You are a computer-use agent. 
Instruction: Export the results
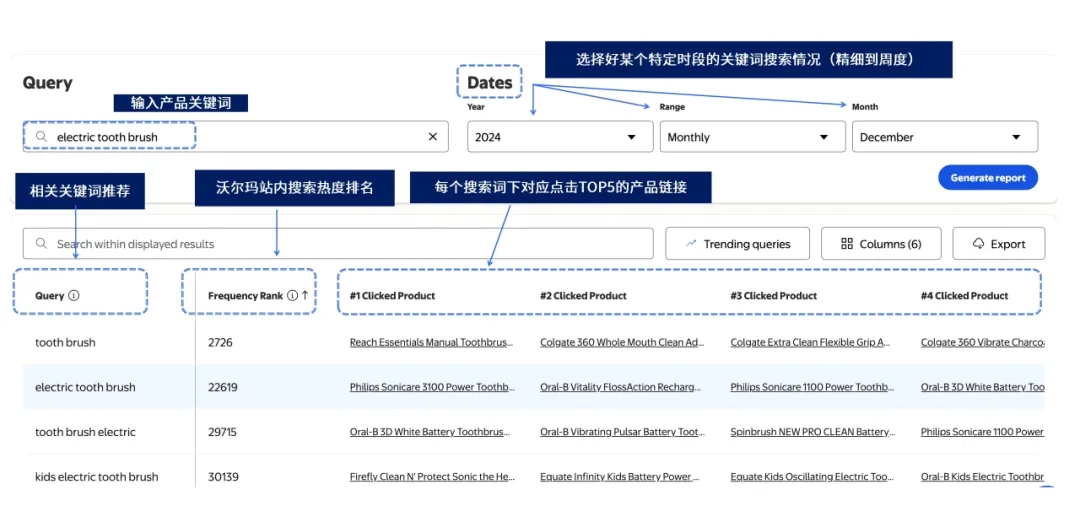pos(999,244)
